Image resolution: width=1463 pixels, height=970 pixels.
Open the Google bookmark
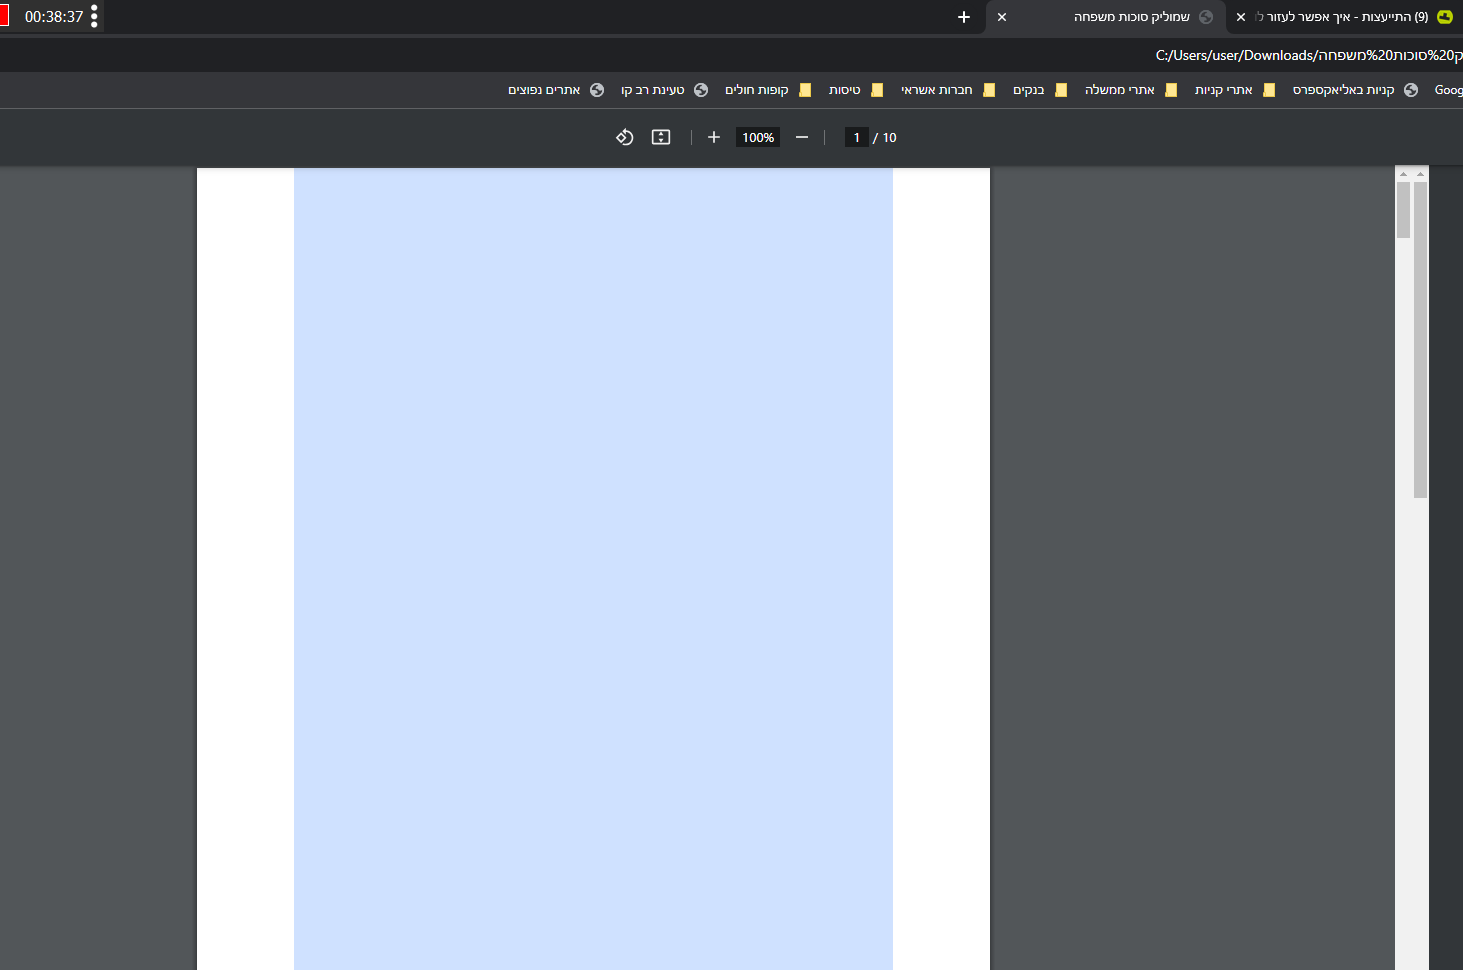[x=1448, y=90]
